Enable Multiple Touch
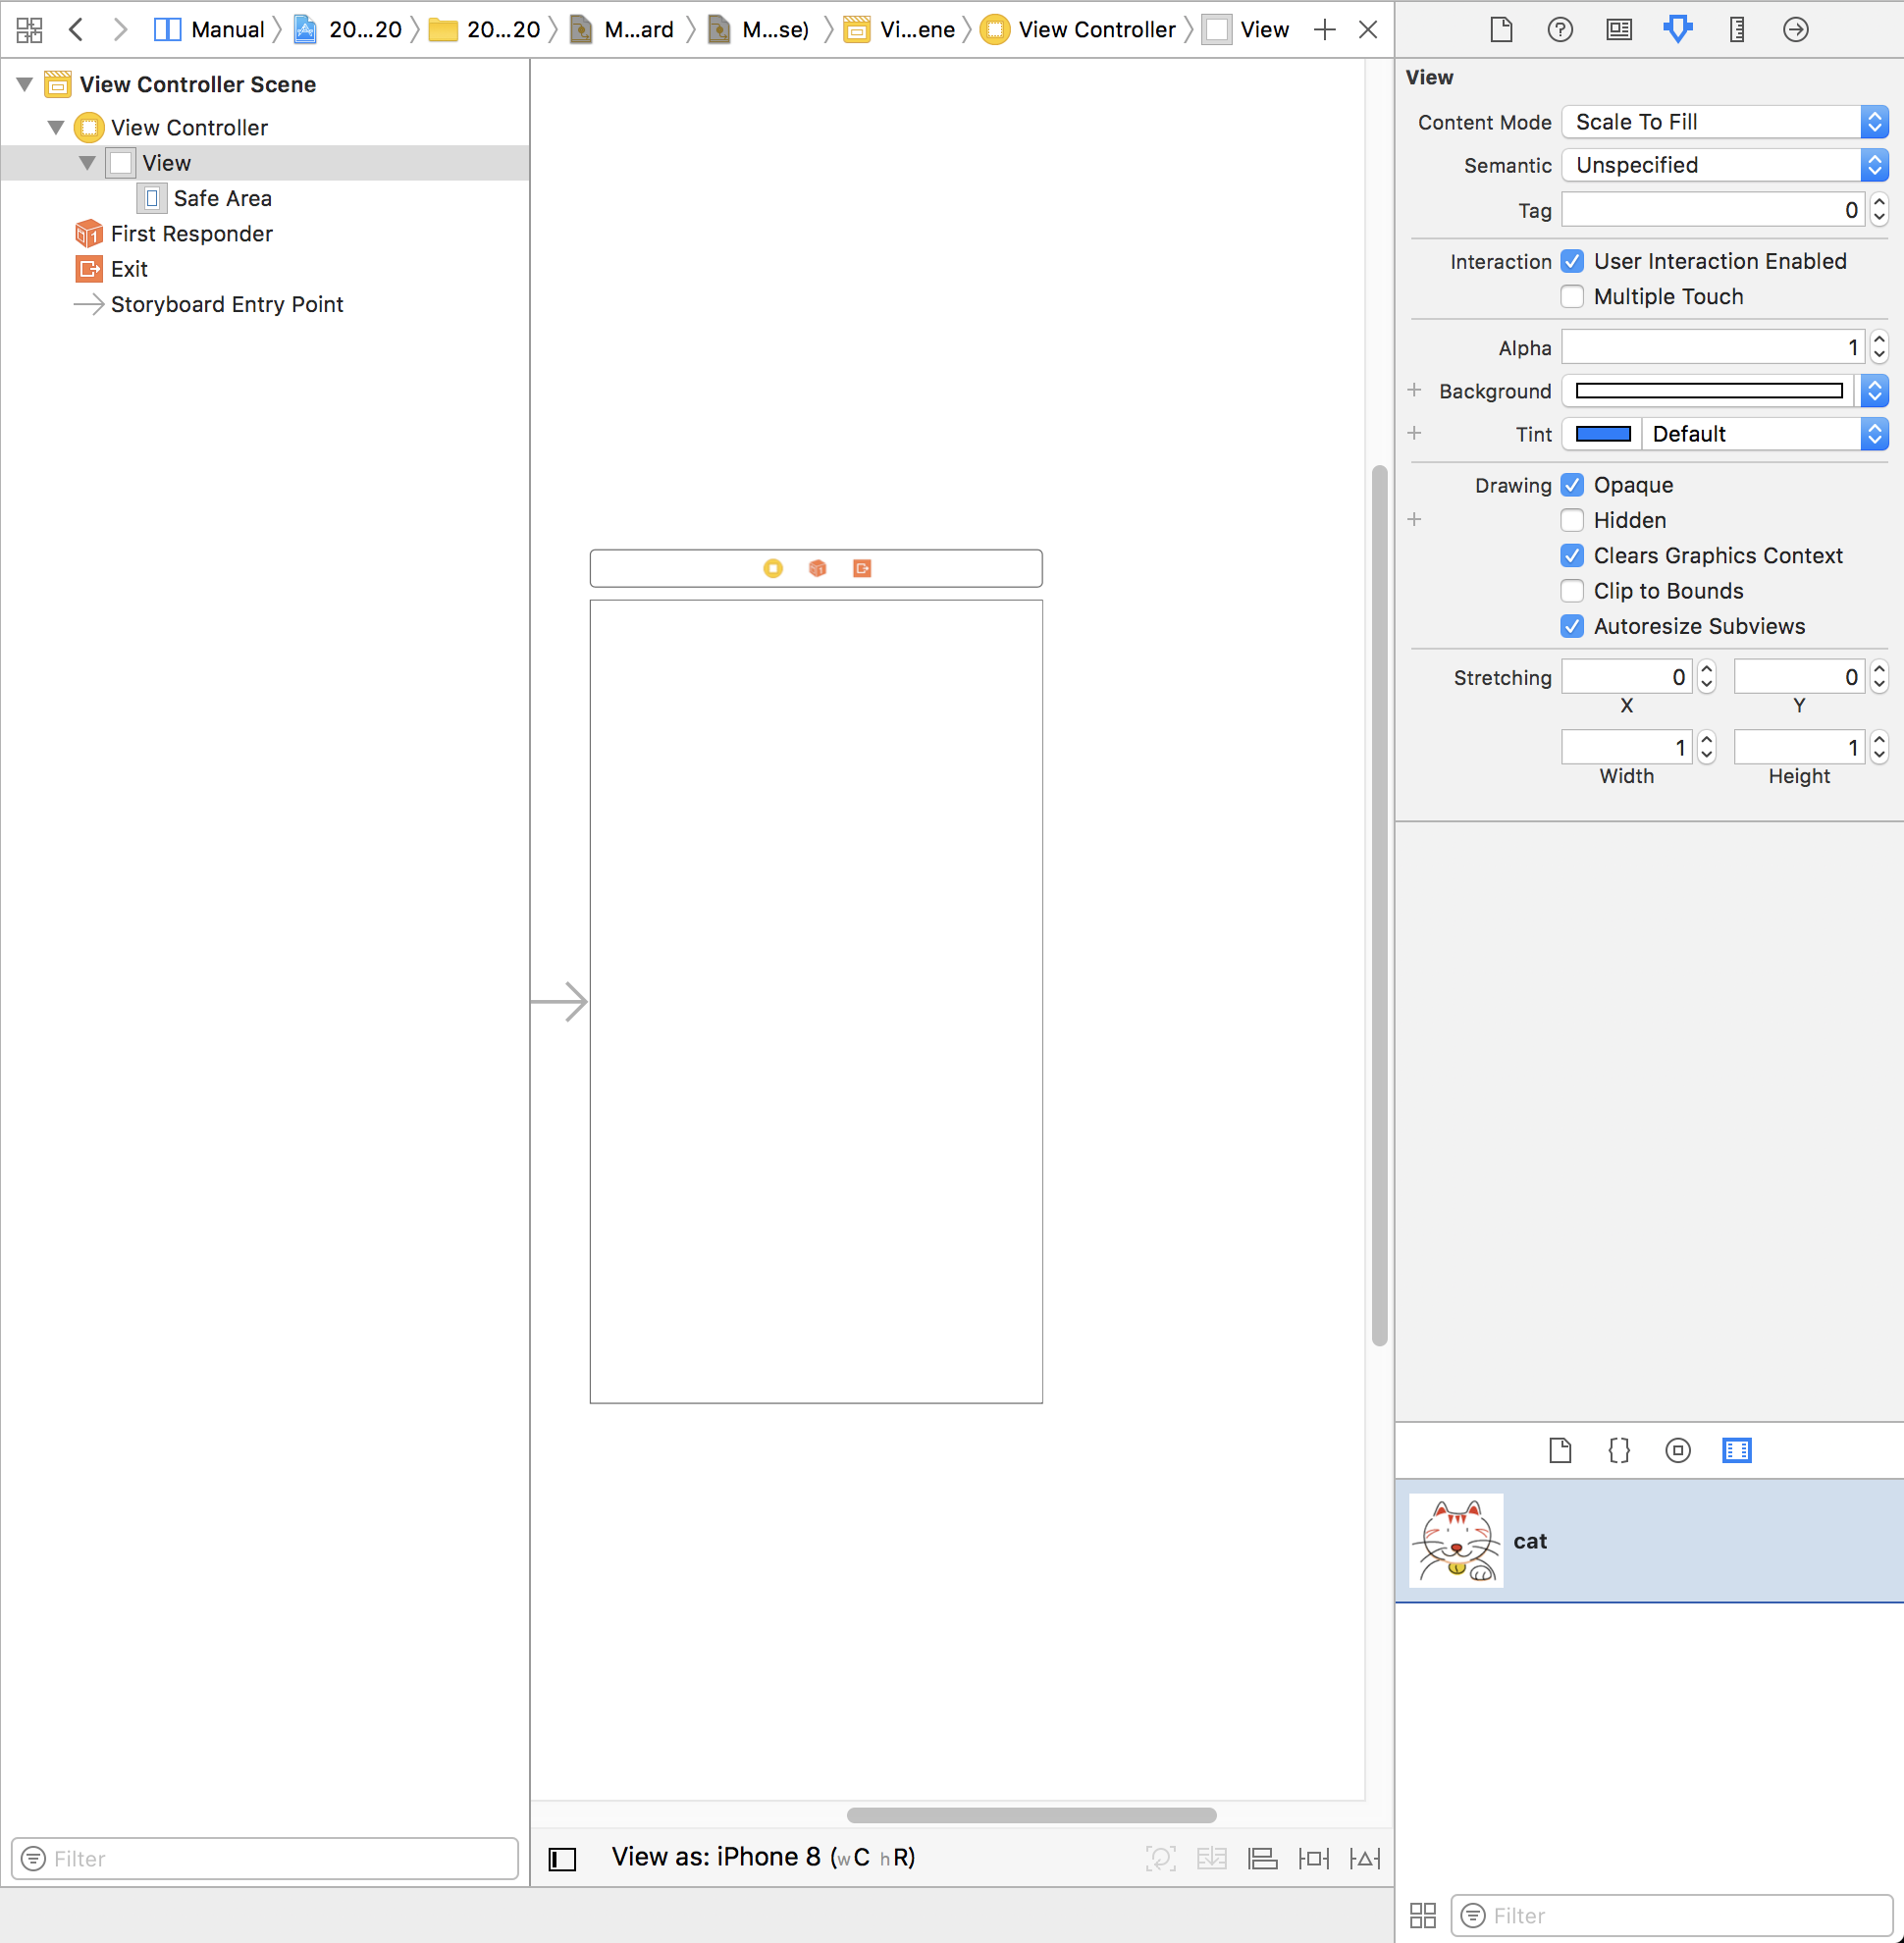 click(1572, 296)
